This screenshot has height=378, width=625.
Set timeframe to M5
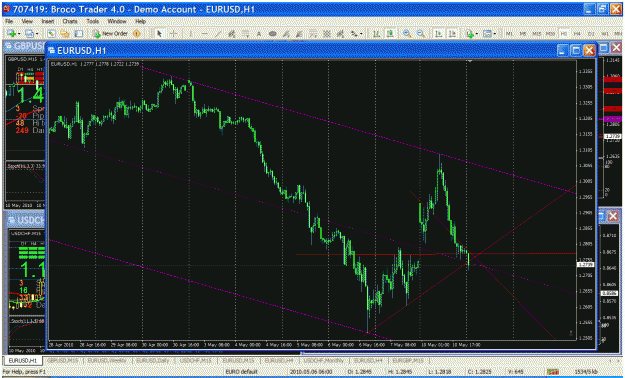pyautogui.click(x=523, y=34)
